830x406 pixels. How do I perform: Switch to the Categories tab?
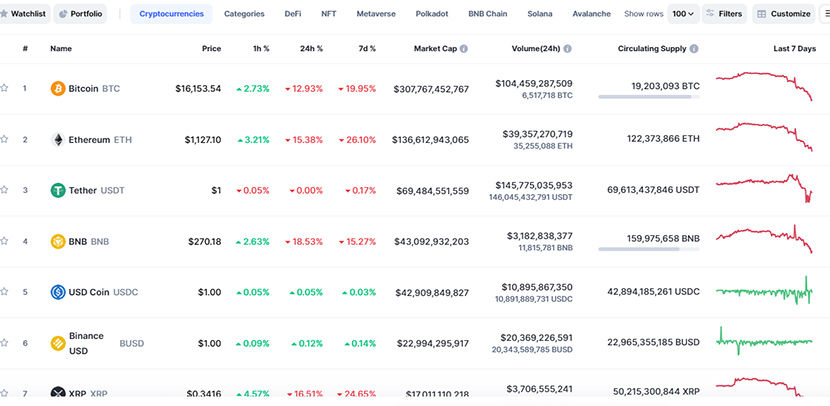click(244, 14)
